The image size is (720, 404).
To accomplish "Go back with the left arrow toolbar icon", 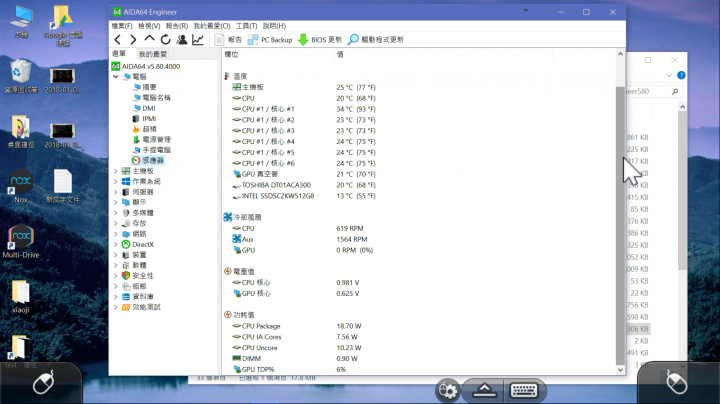I will [x=118, y=39].
